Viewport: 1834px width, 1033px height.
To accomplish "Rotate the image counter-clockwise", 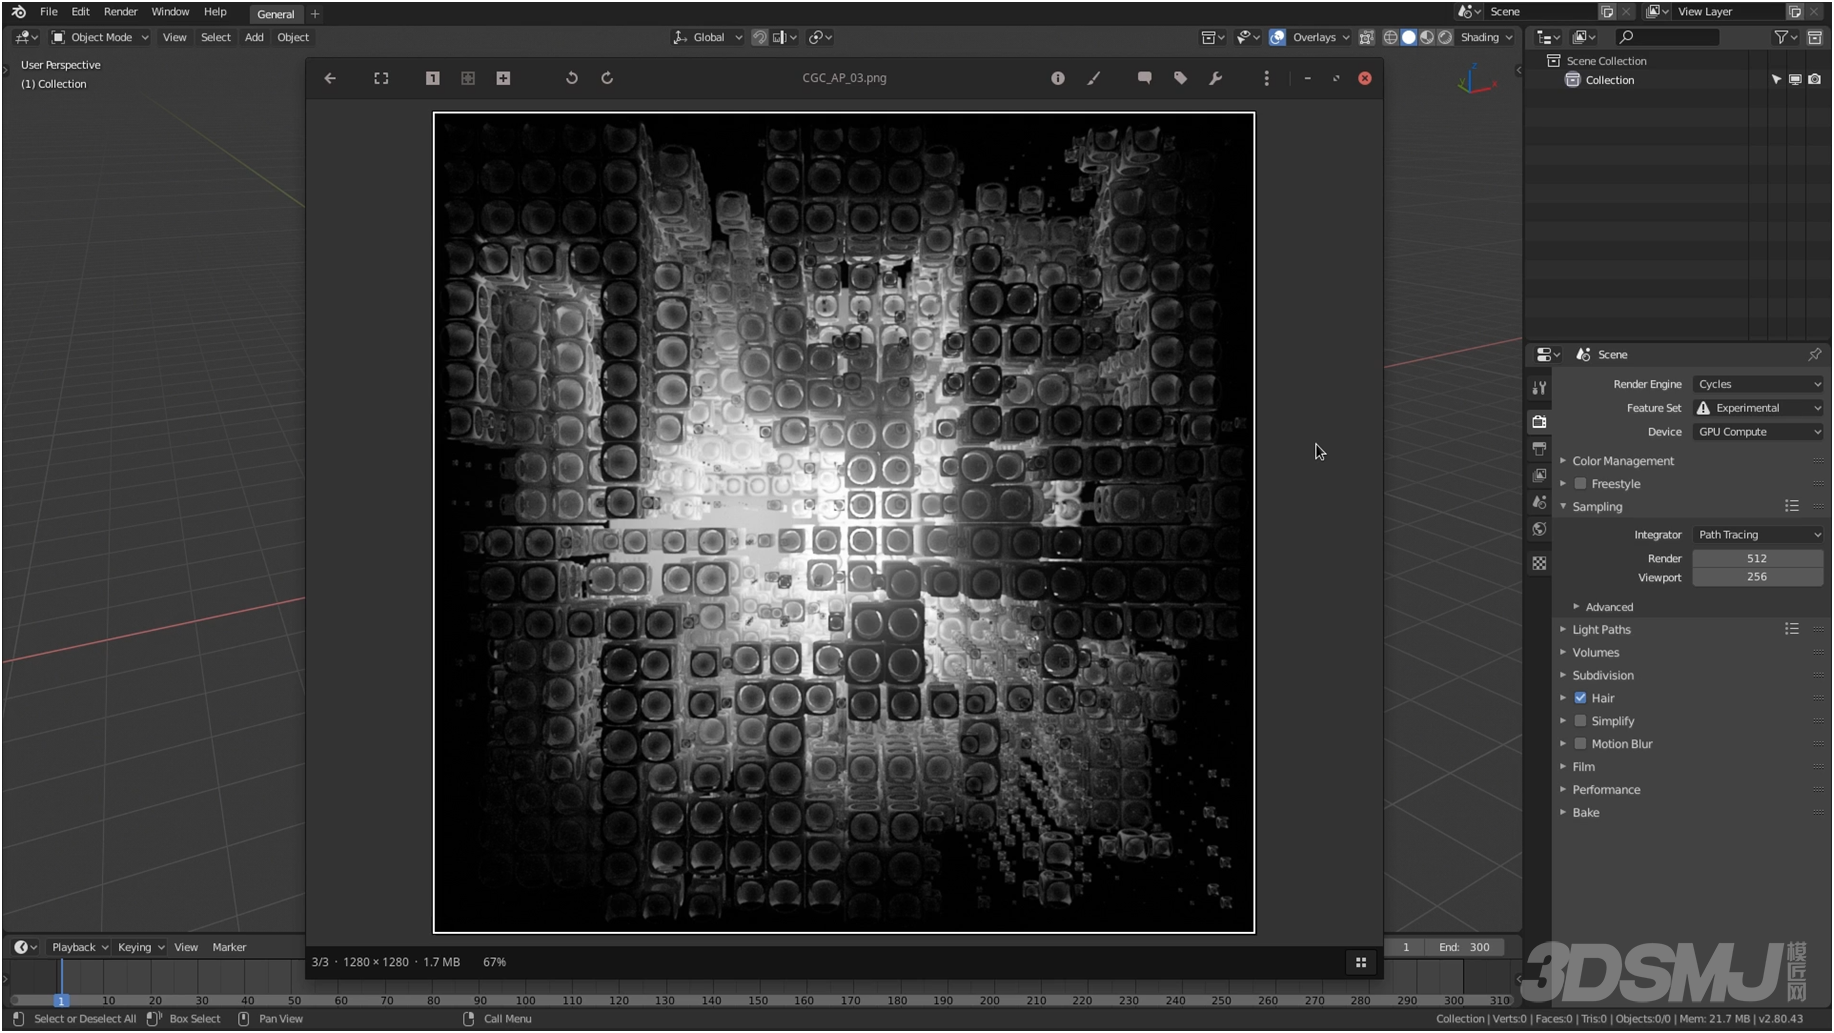I will (x=572, y=78).
